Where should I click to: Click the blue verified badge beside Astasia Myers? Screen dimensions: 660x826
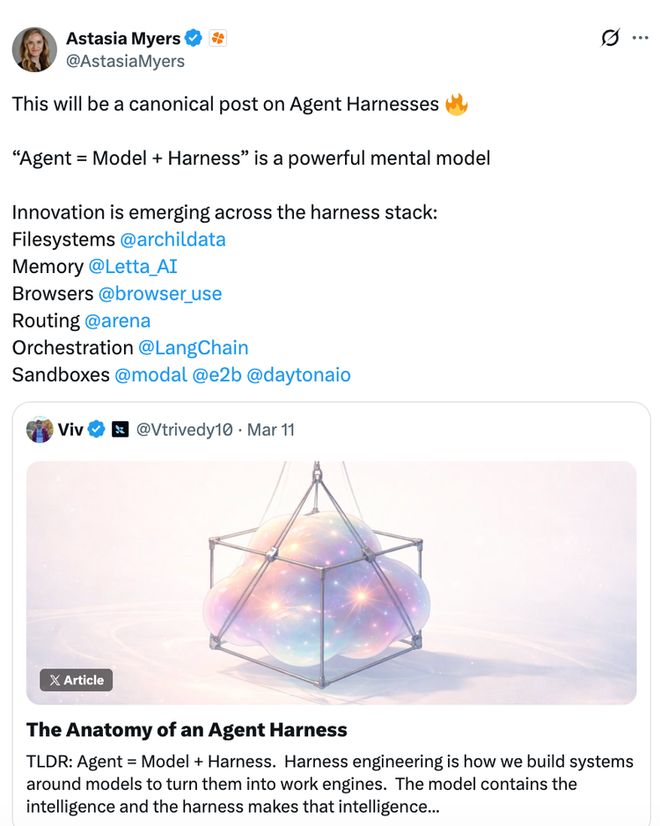194,39
